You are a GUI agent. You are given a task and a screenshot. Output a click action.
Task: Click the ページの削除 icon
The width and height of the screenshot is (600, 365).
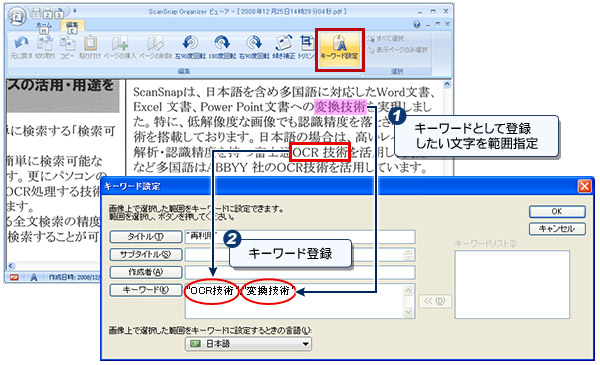pyautogui.click(x=155, y=47)
